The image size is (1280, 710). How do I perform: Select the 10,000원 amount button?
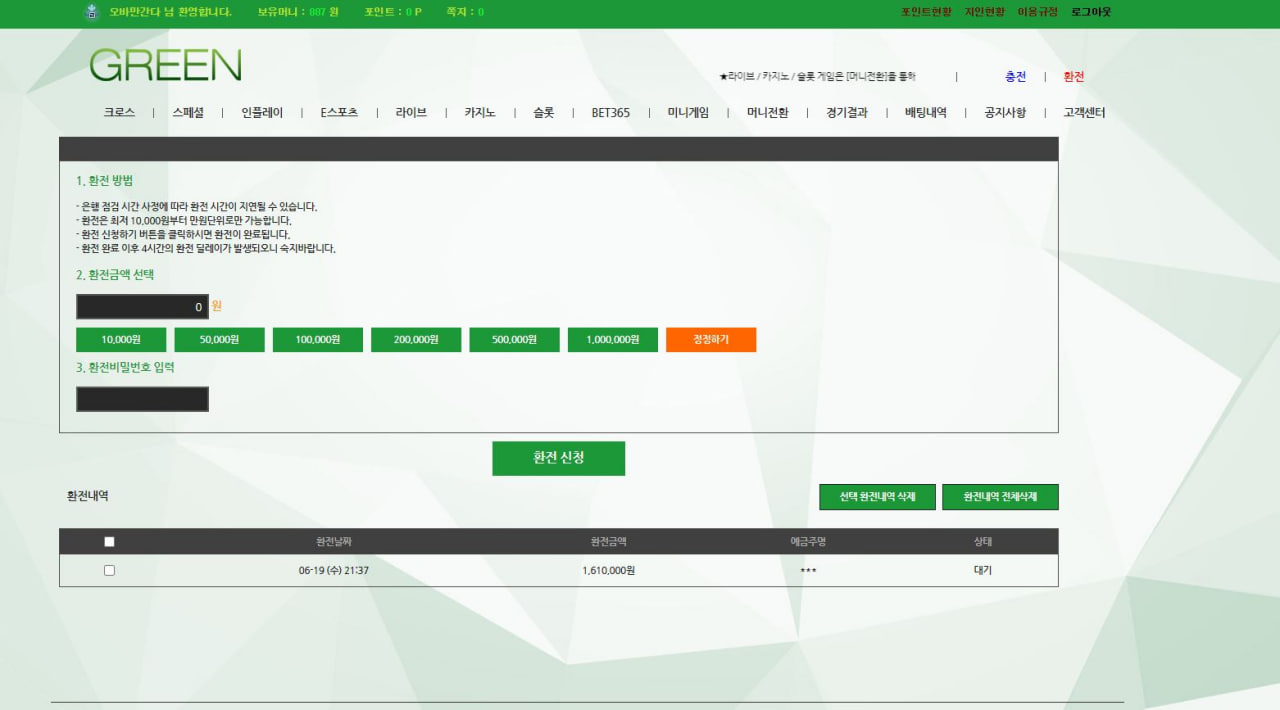pyautogui.click(x=121, y=340)
